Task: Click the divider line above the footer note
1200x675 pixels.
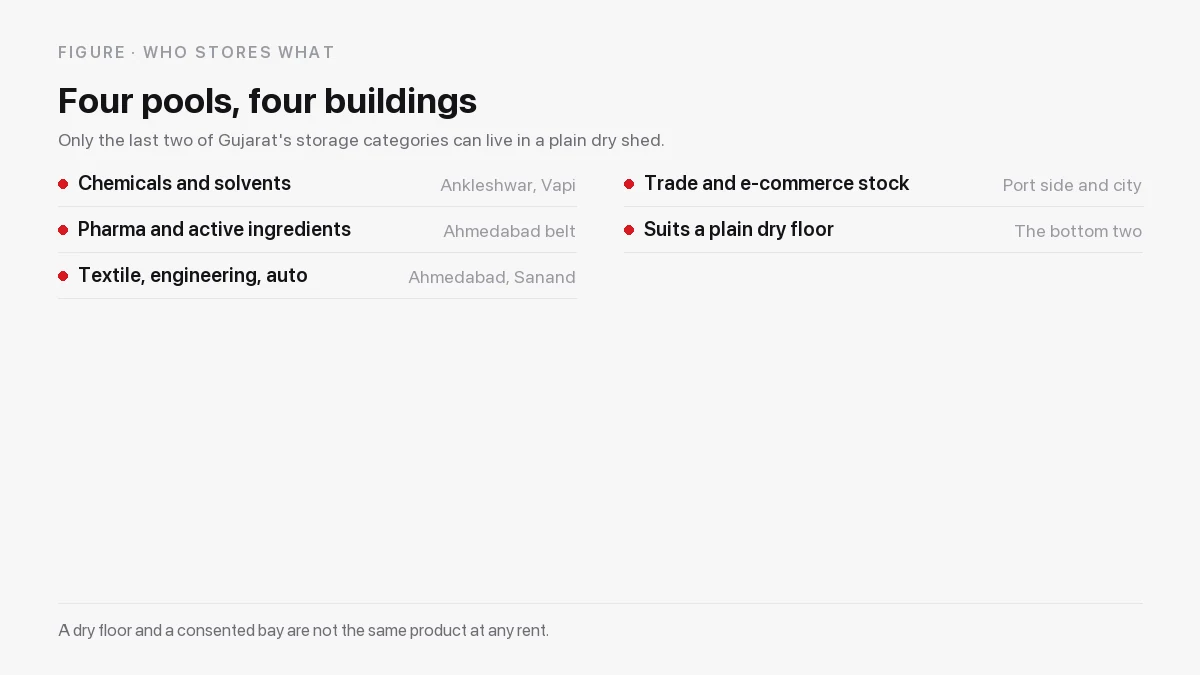Action: click(x=600, y=603)
